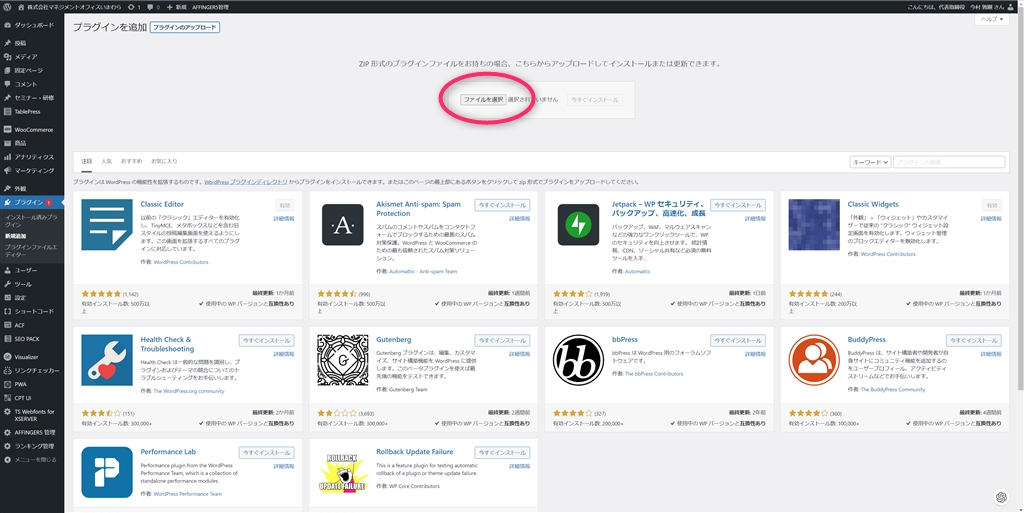This screenshot has width=1024, height=513.
Task: Switch to the 人気 tab
Action: [x=106, y=161]
